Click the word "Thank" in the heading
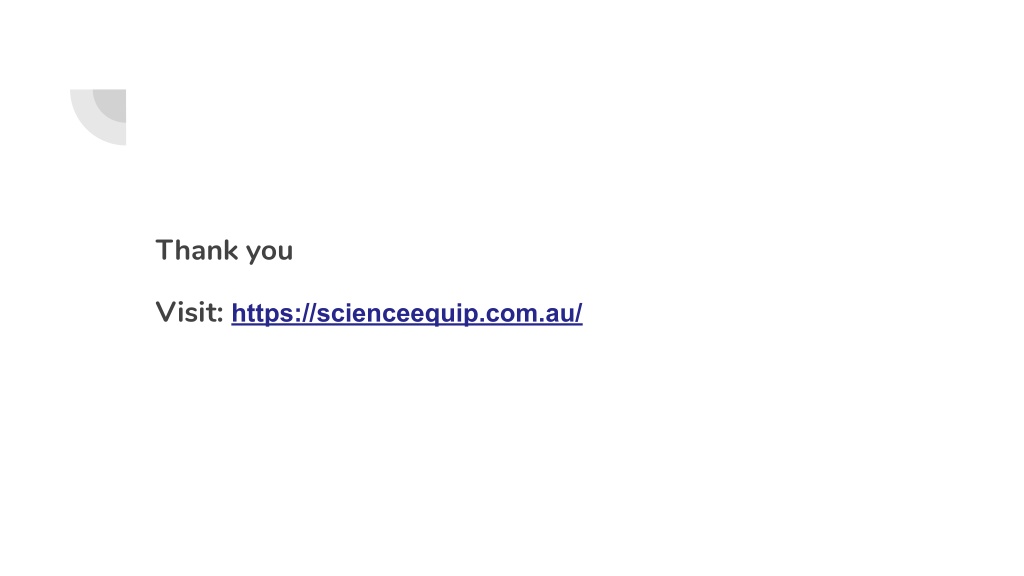 197,250
